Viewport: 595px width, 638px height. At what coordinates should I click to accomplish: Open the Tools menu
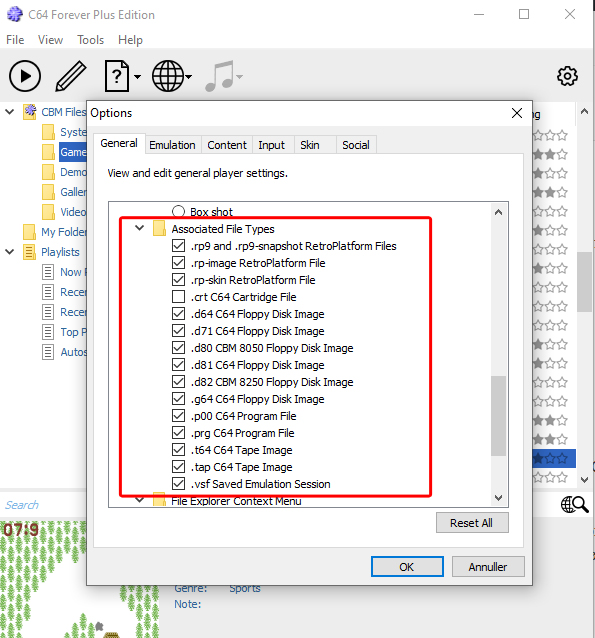[x=90, y=40]
